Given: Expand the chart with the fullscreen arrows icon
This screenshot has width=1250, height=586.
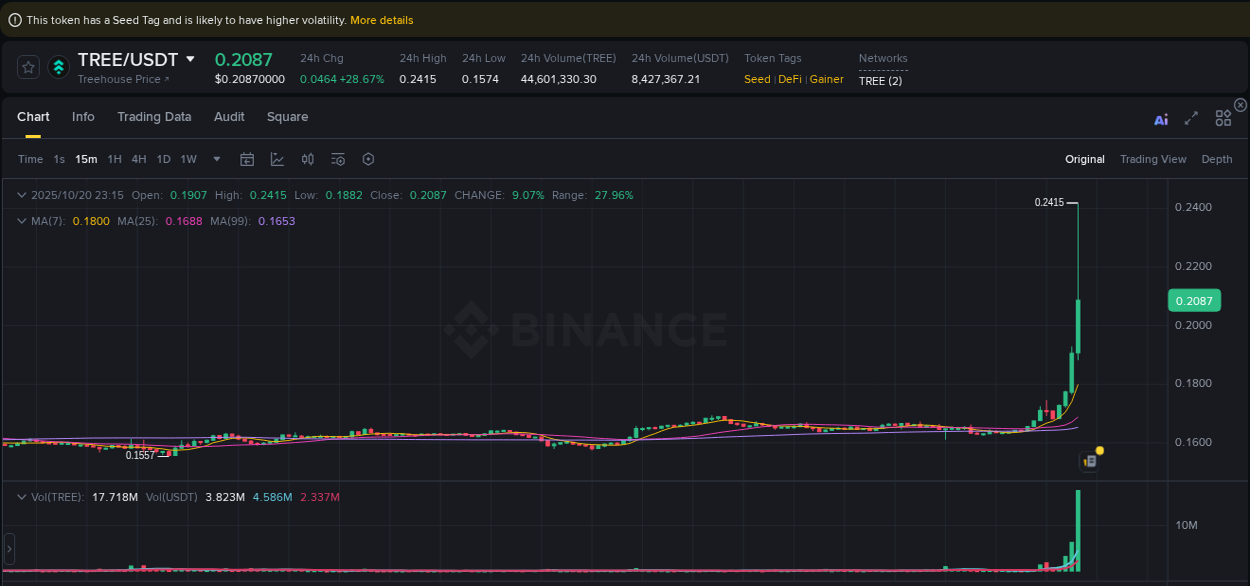Looking at the screenshot, I should coord(1191,118).
